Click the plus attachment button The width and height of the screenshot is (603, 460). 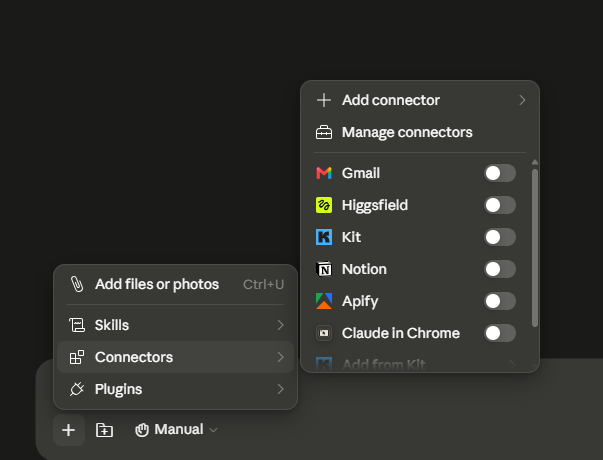click(69, 430)
